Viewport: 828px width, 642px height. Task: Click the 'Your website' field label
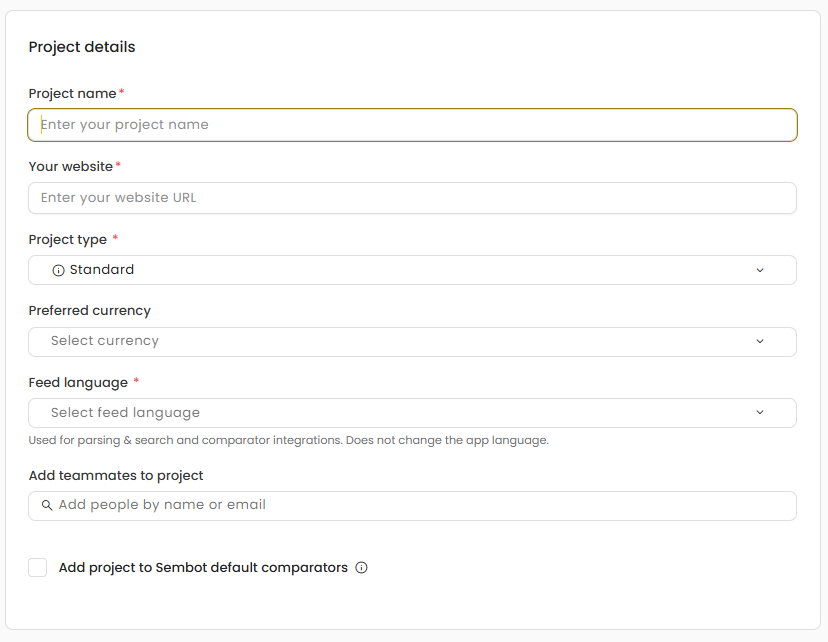point(70,167)
